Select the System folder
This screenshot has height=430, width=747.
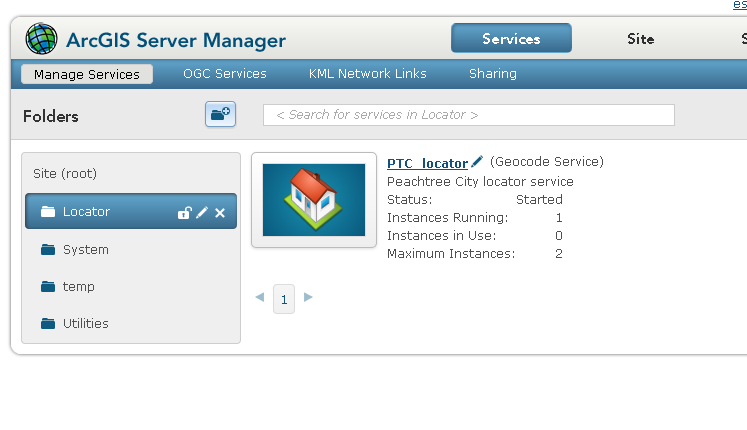point(86,250)
